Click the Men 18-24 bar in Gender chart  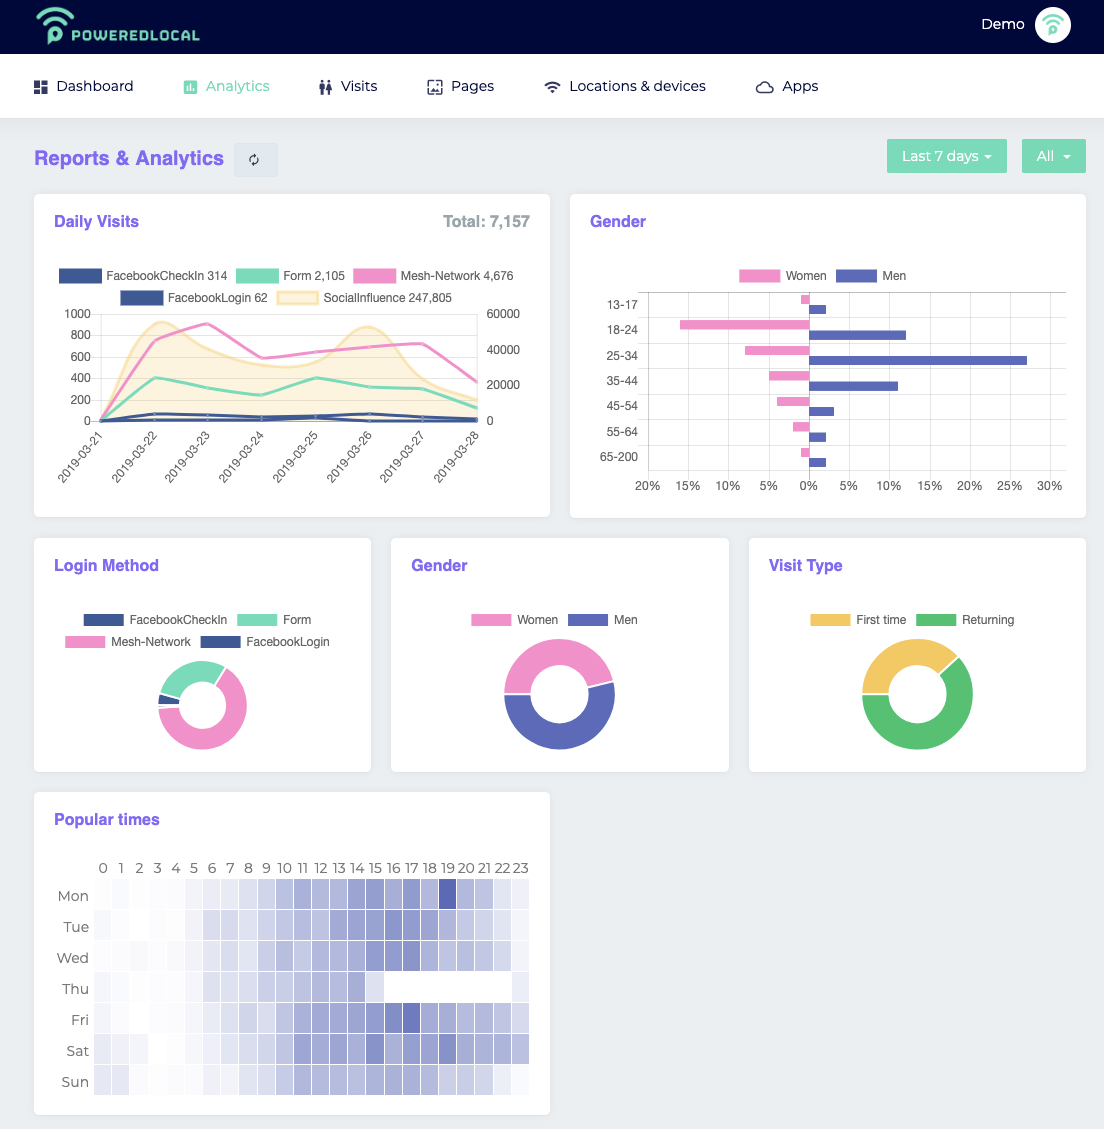pos(857,336)
